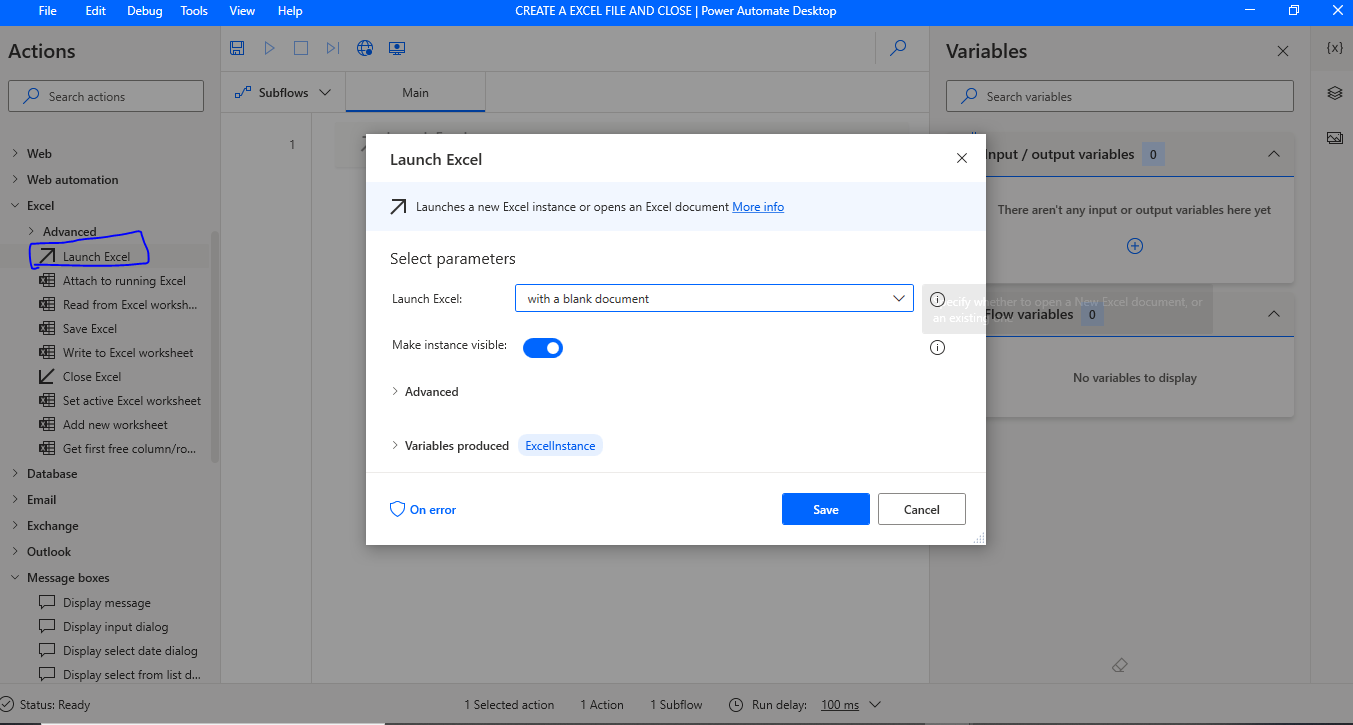
Task: Click the eraser icon below the Variables pane
Action: (1120, 665)
